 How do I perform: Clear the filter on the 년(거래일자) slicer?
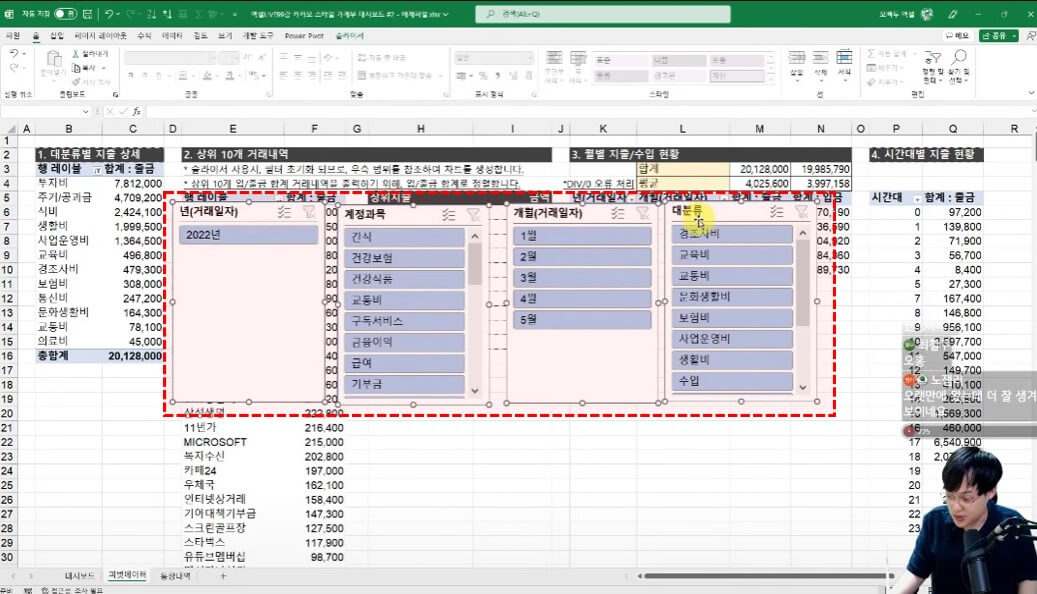click(308, 212)
